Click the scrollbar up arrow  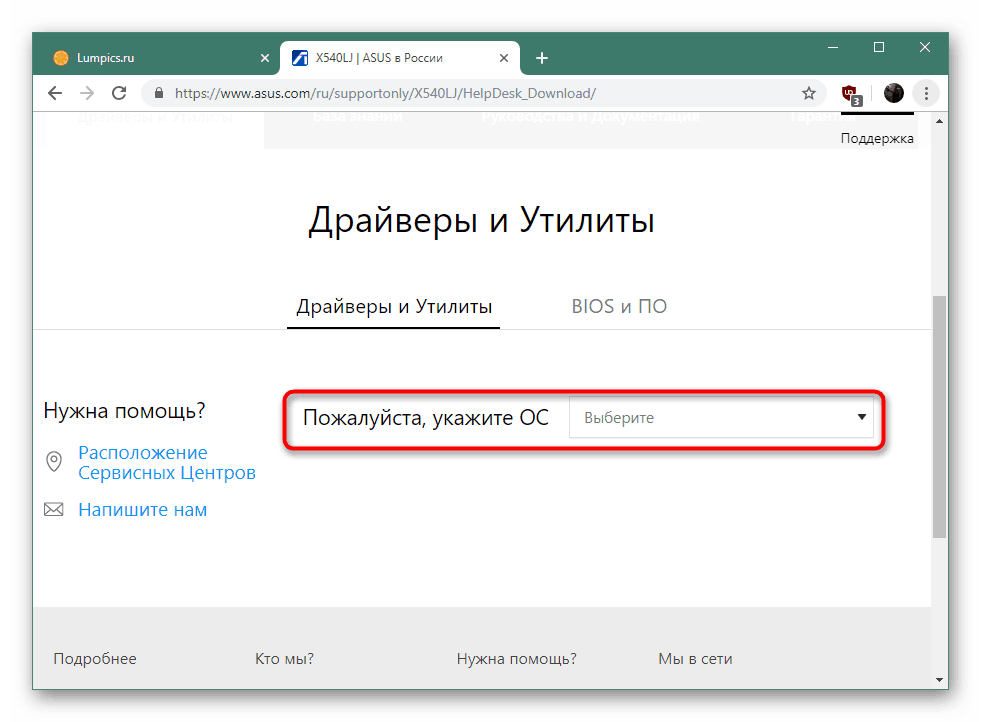pyautogui.click(x=939, y=121)
